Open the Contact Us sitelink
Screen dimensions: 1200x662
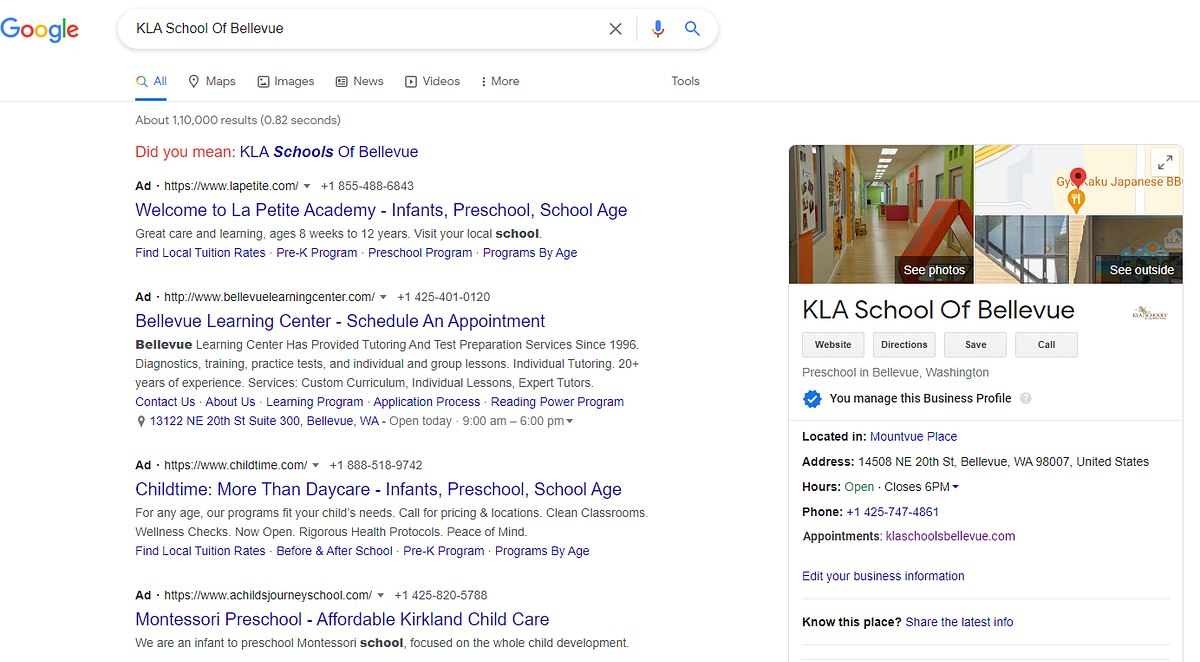pyautogui.click(x=165, y=402)
